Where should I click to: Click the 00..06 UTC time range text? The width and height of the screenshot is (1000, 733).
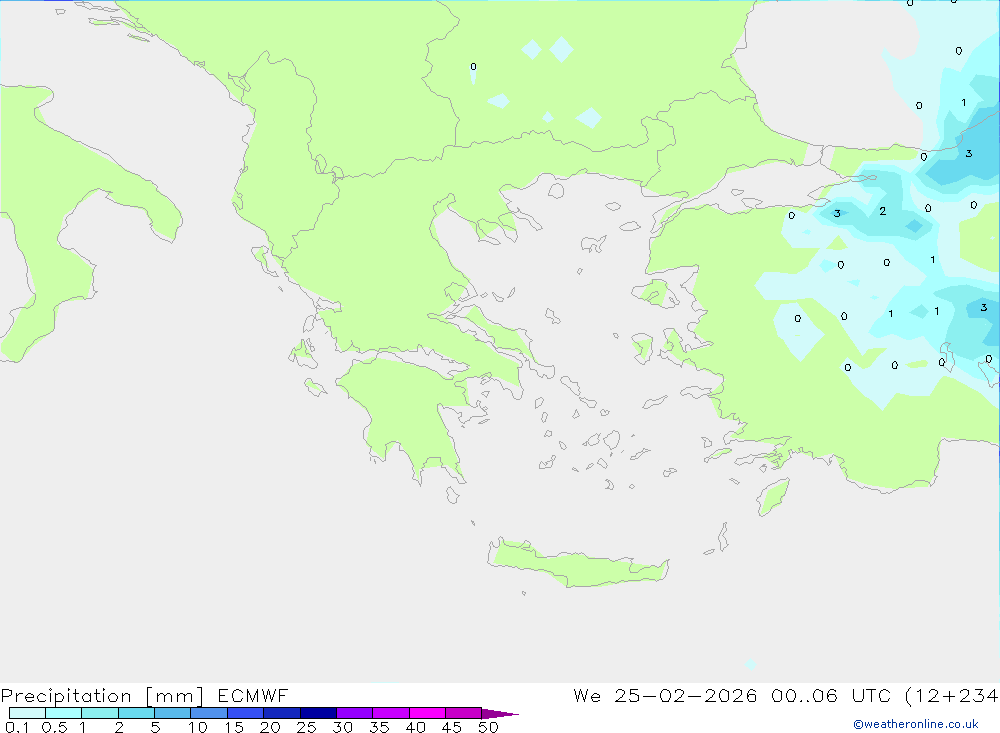[830, 695]
